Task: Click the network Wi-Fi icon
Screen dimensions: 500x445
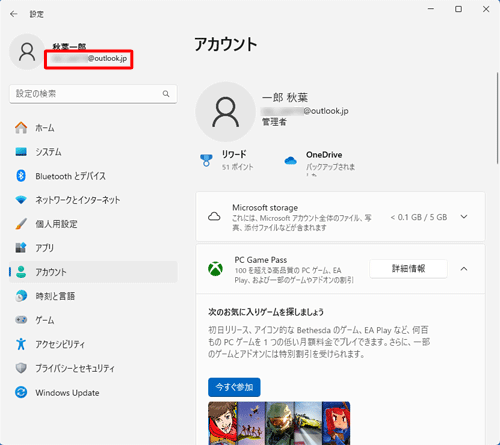Action: [x=21, y=200]
